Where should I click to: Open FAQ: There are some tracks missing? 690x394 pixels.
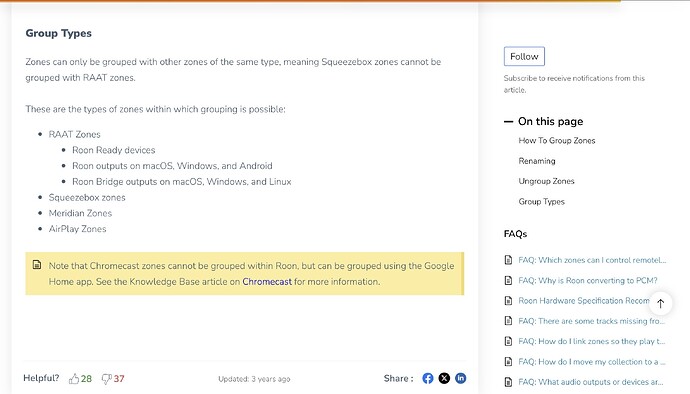591,321
